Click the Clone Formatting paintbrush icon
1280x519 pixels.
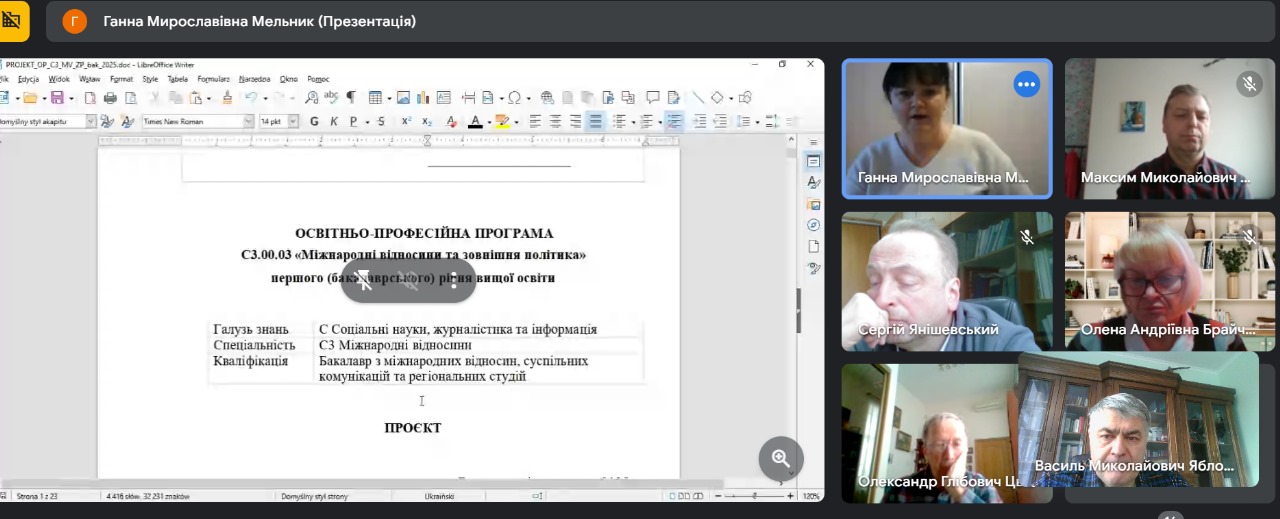[x=227, y=98]
